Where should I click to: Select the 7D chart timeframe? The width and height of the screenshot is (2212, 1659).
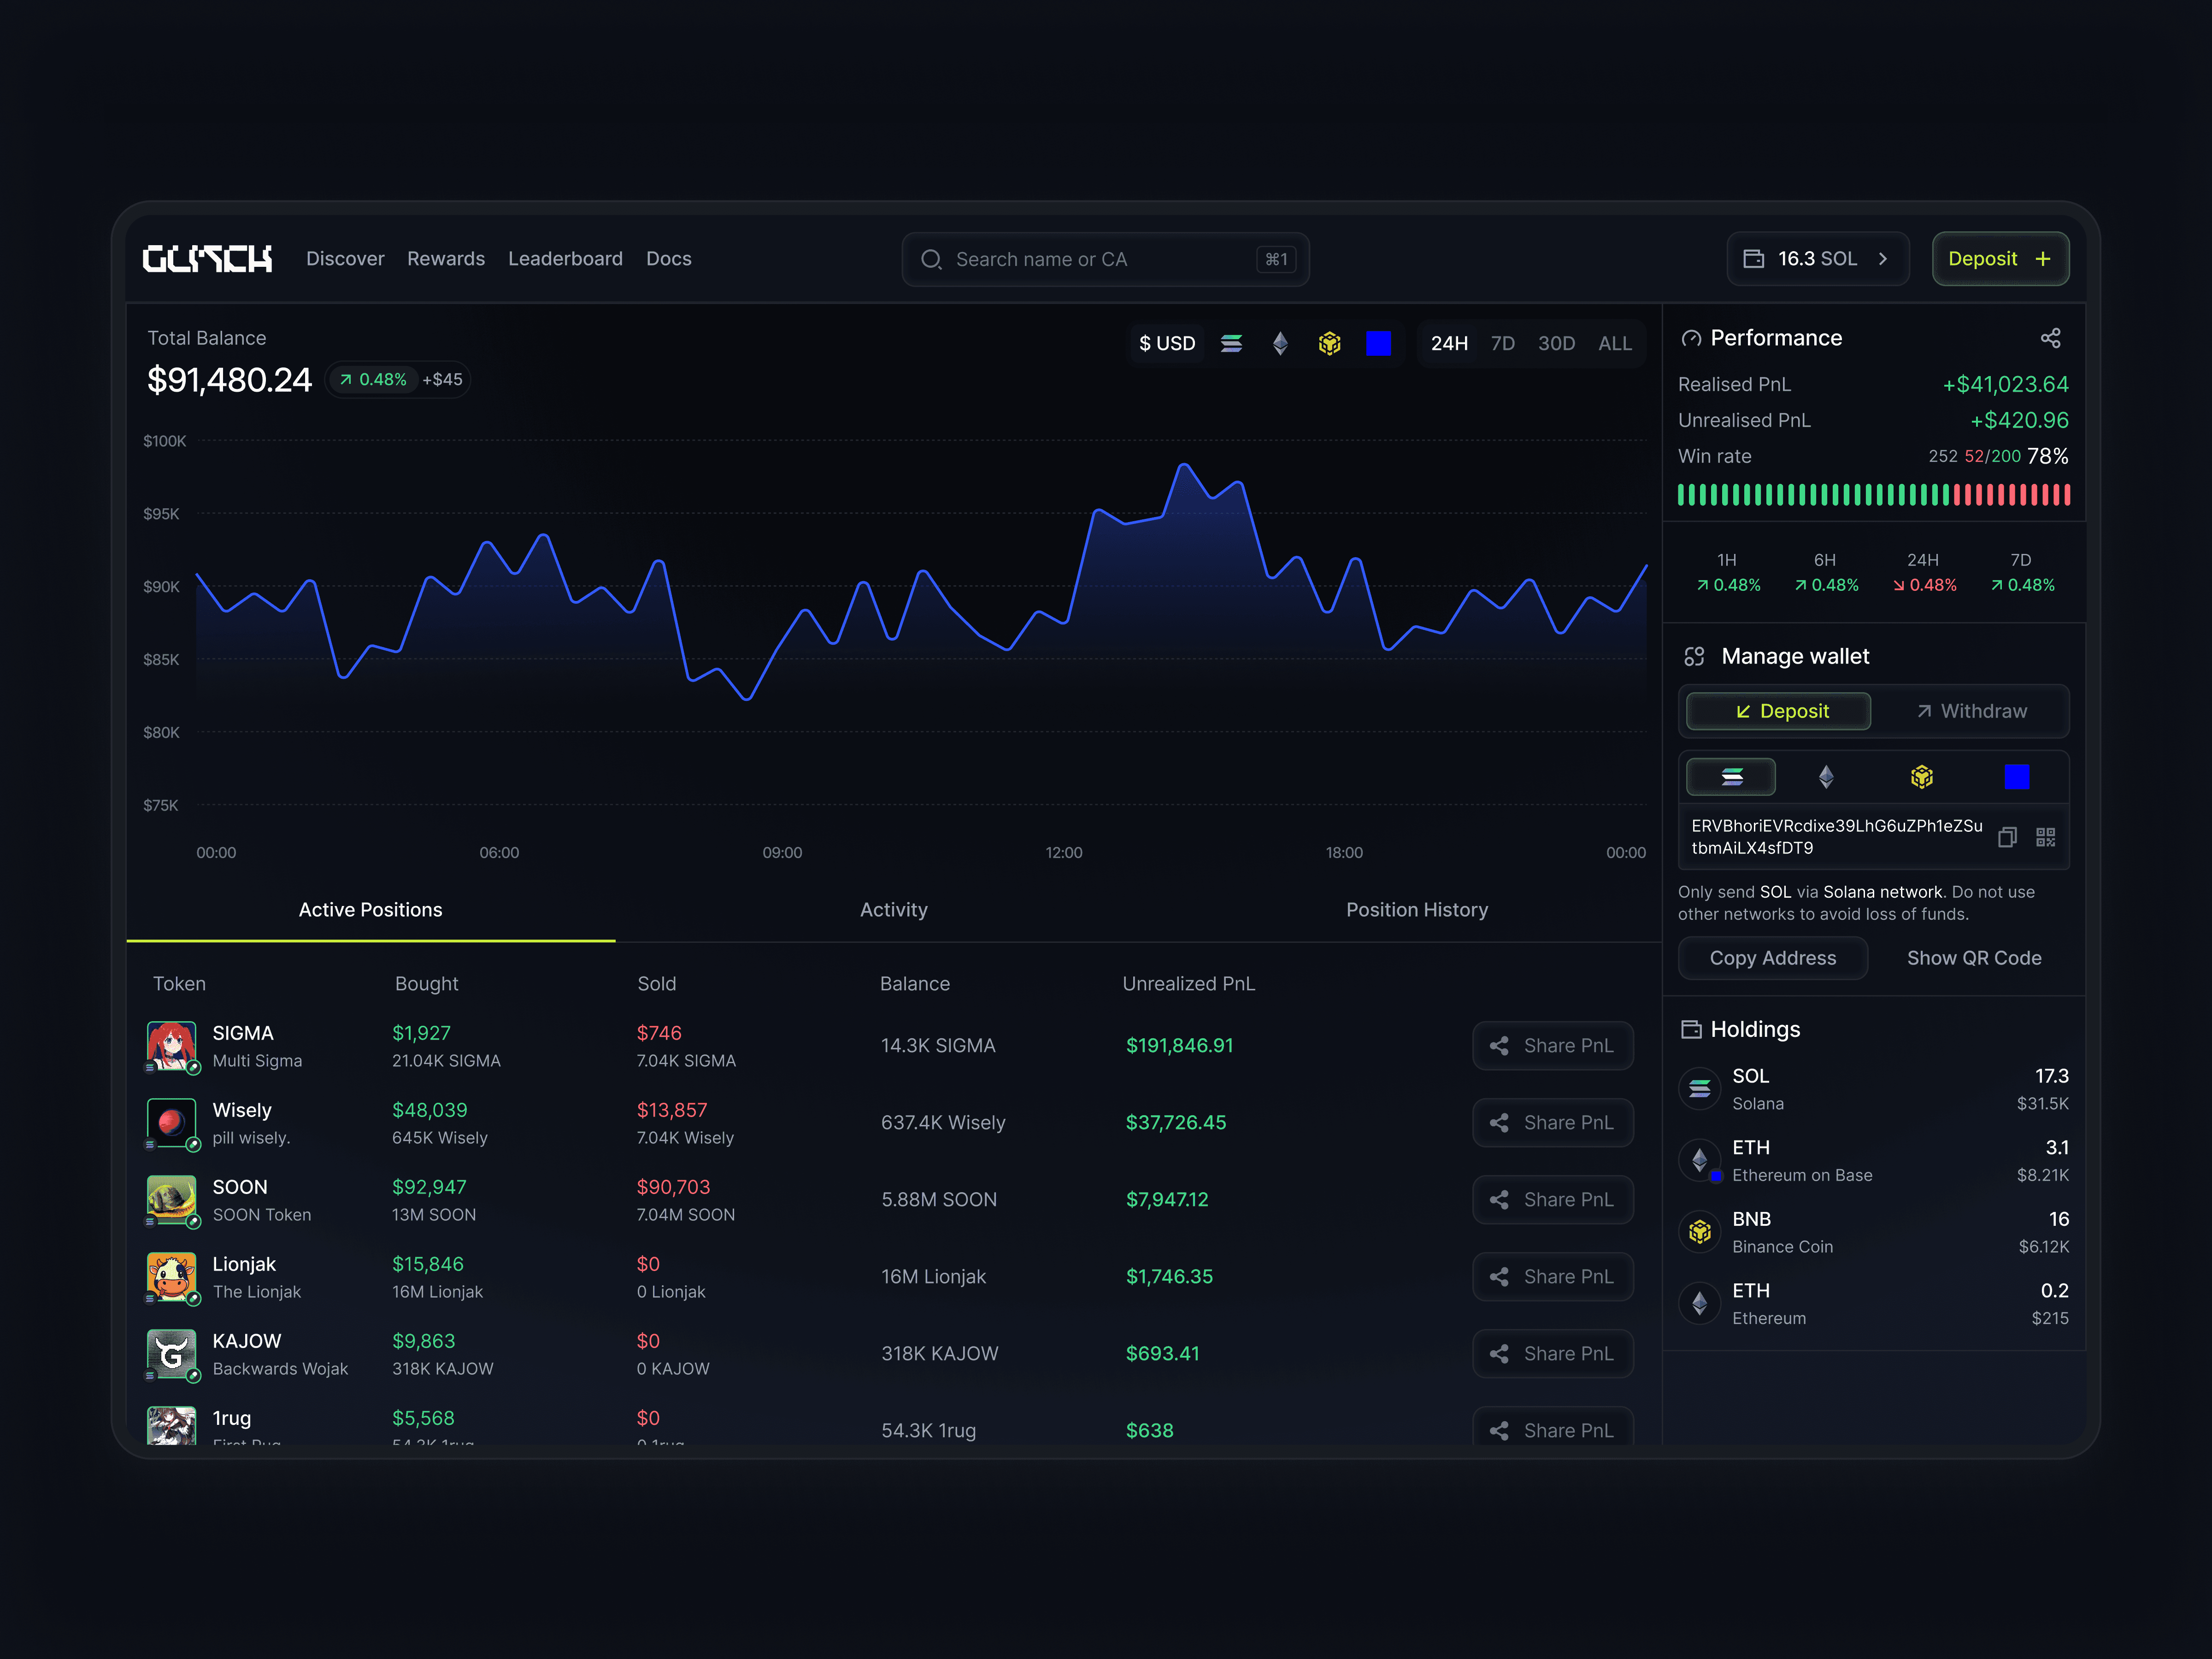coord(1502,344)
